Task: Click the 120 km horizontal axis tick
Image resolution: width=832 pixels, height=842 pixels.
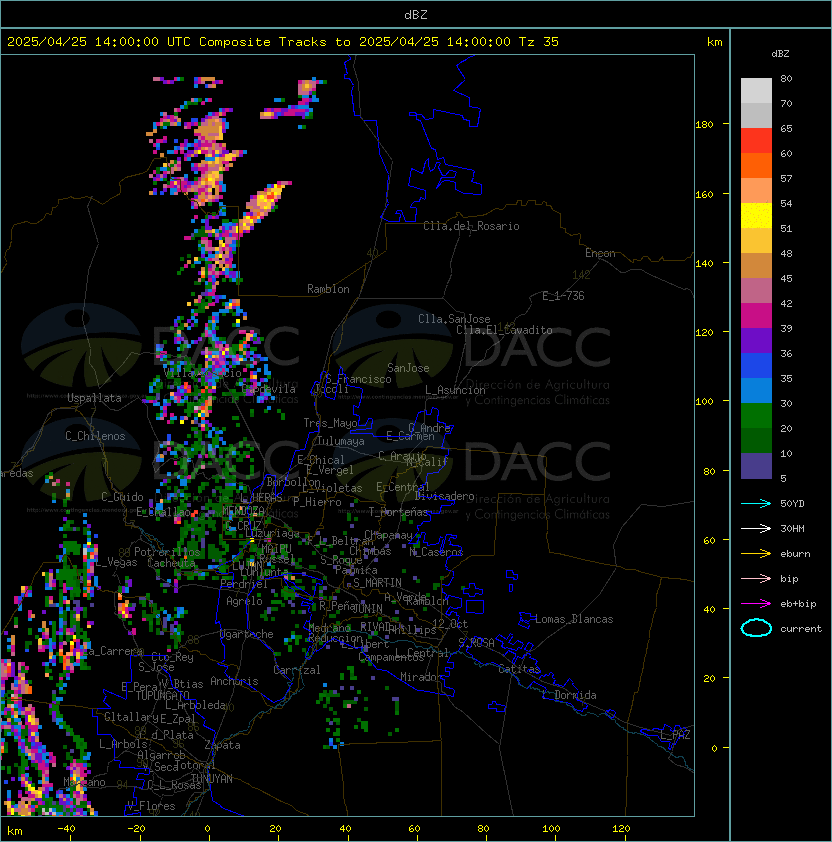Action: (x=621, y=829)
